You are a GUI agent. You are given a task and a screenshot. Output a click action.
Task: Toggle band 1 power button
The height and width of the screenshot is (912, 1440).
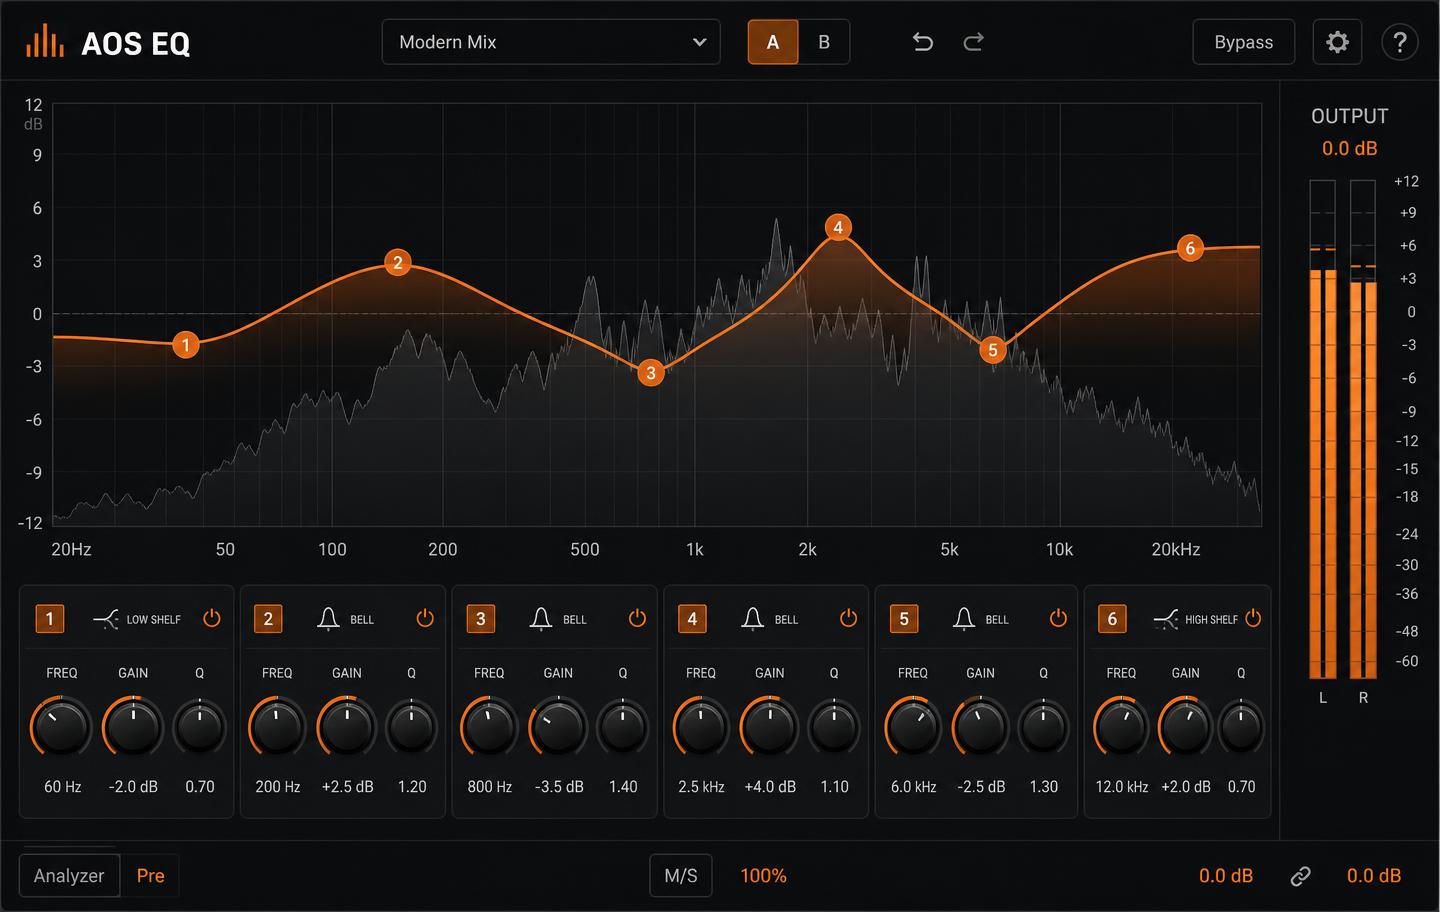pos(211,618)
